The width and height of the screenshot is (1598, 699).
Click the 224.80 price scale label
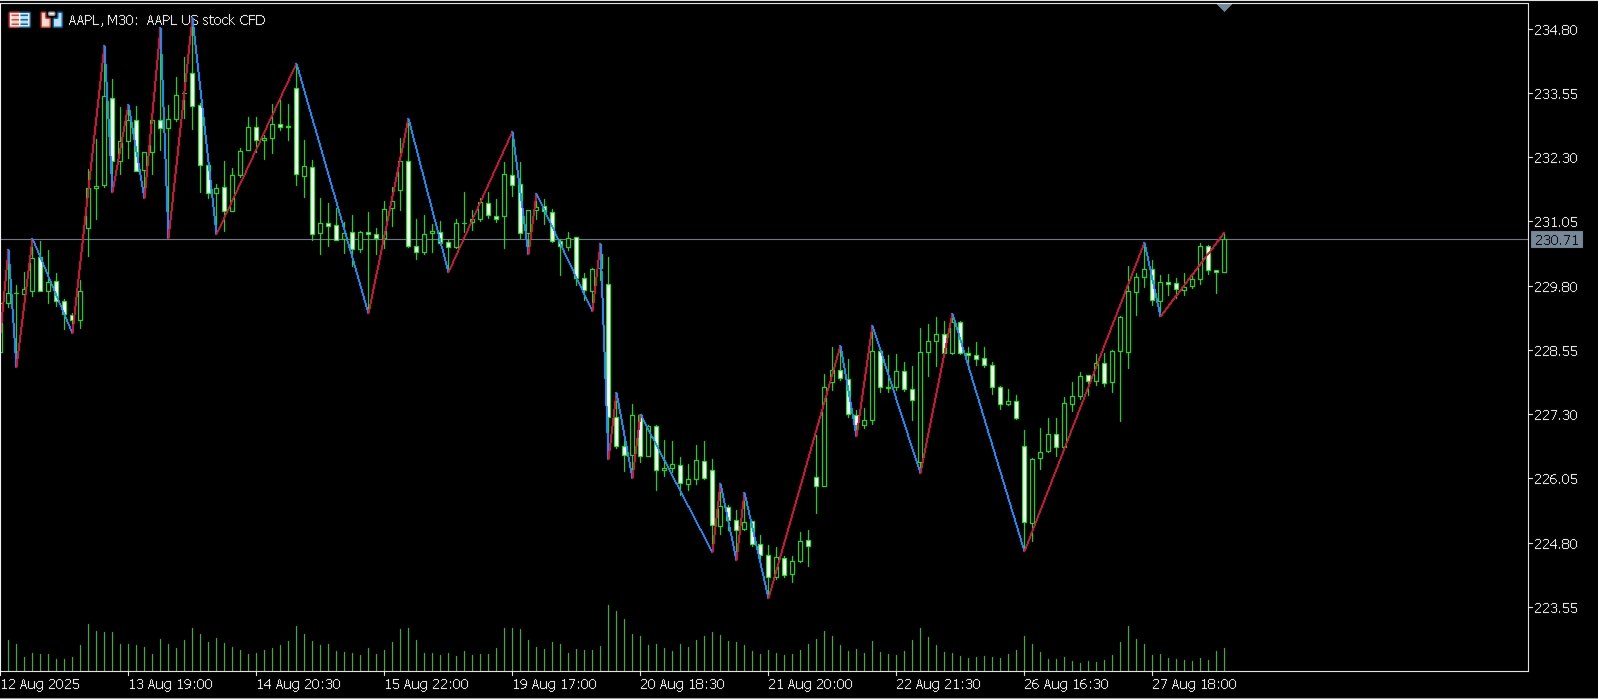pos(1555,544)
